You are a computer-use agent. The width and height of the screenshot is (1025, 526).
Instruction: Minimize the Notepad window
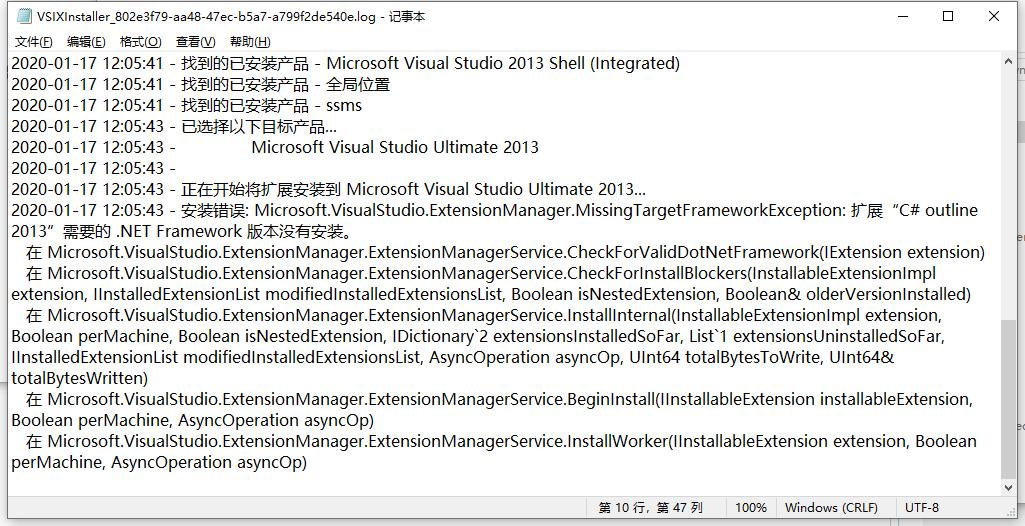(x=903, y=16)
